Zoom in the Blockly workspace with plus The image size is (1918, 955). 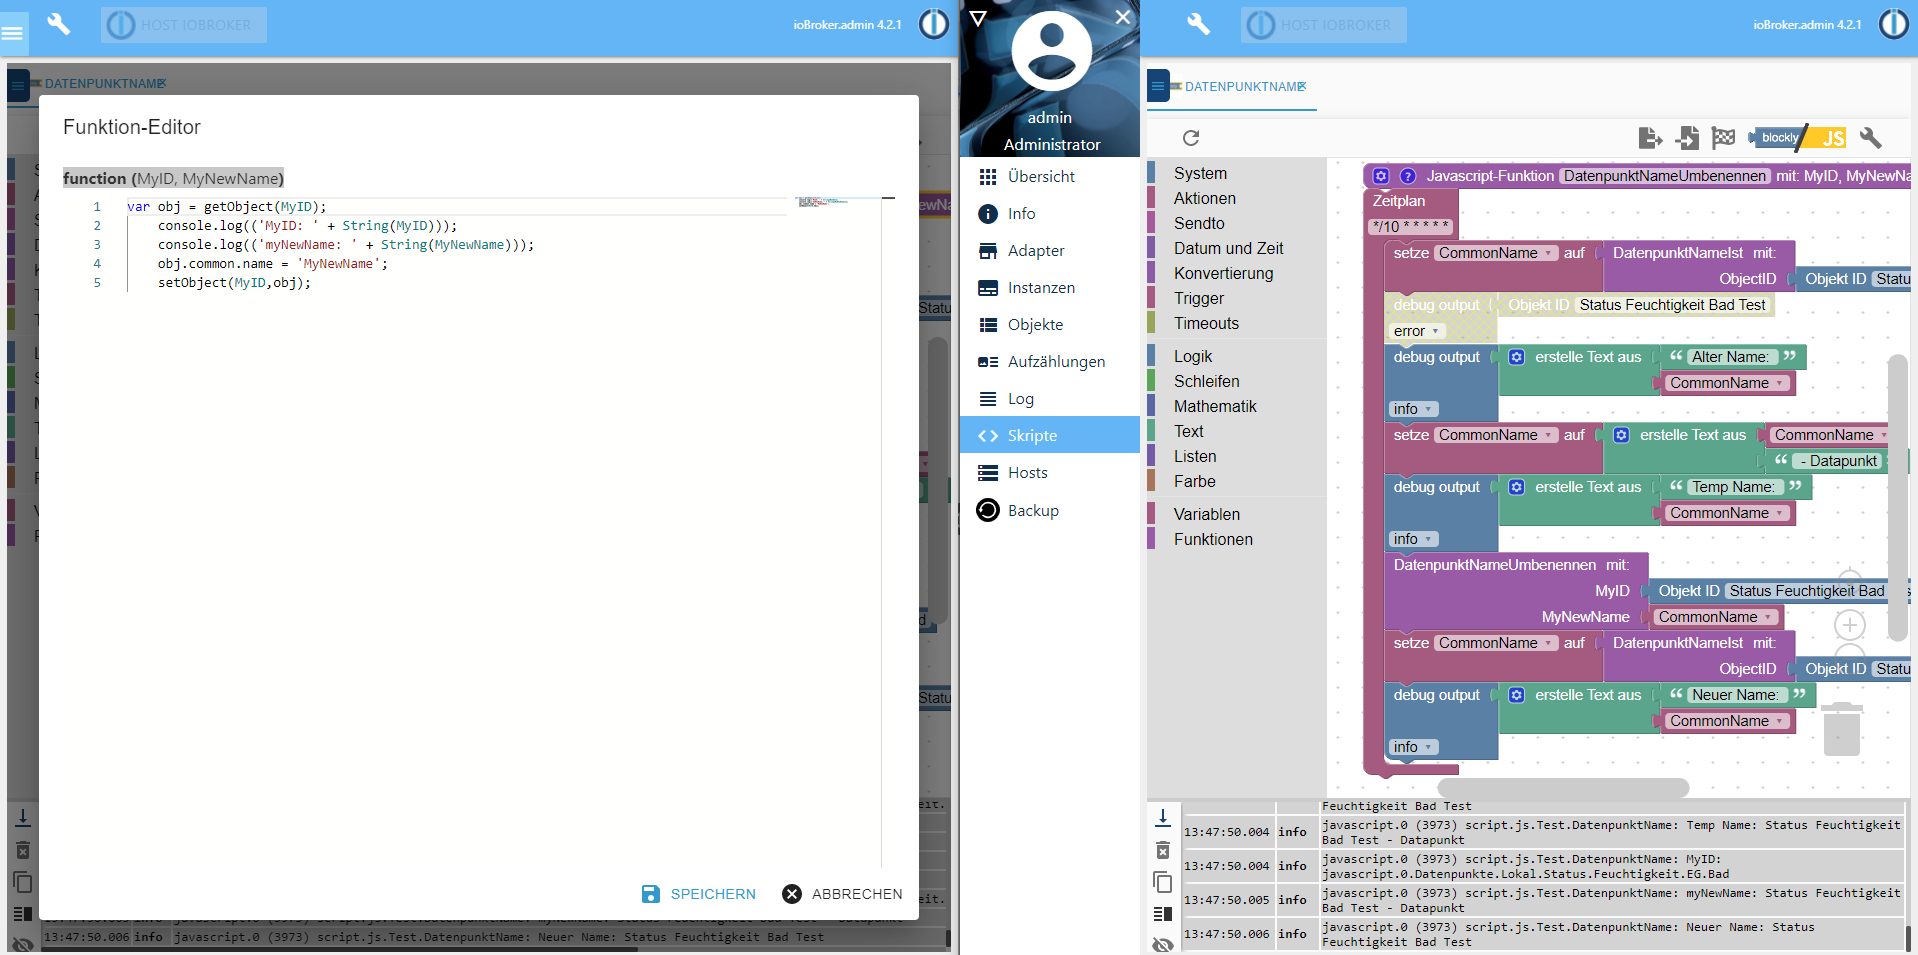coord(1850,625)
